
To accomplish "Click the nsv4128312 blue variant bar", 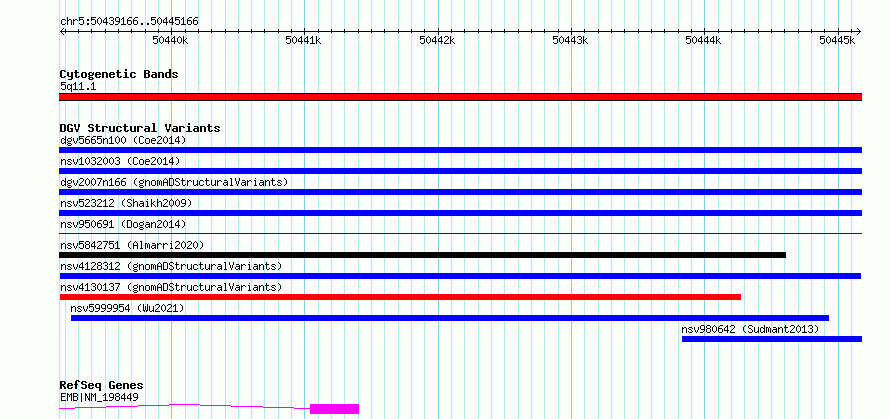I will coord(460,276).
